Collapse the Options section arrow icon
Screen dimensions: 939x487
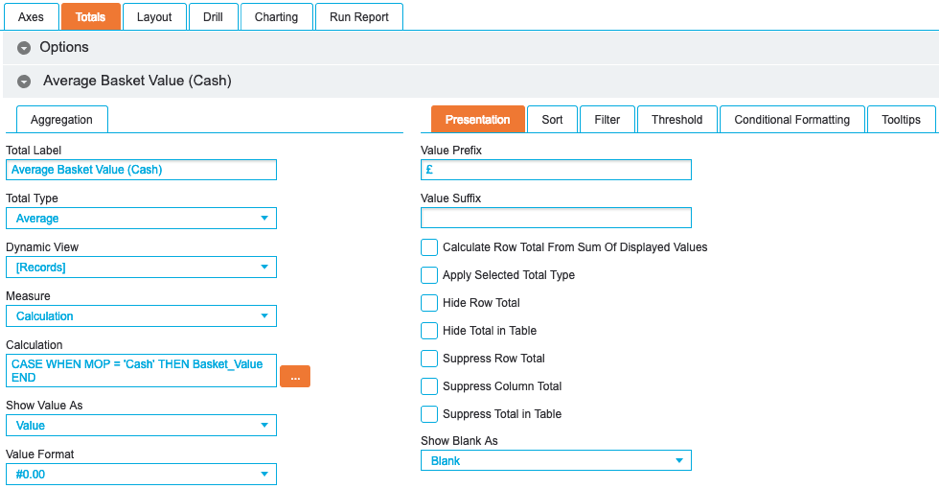(24, 48)
